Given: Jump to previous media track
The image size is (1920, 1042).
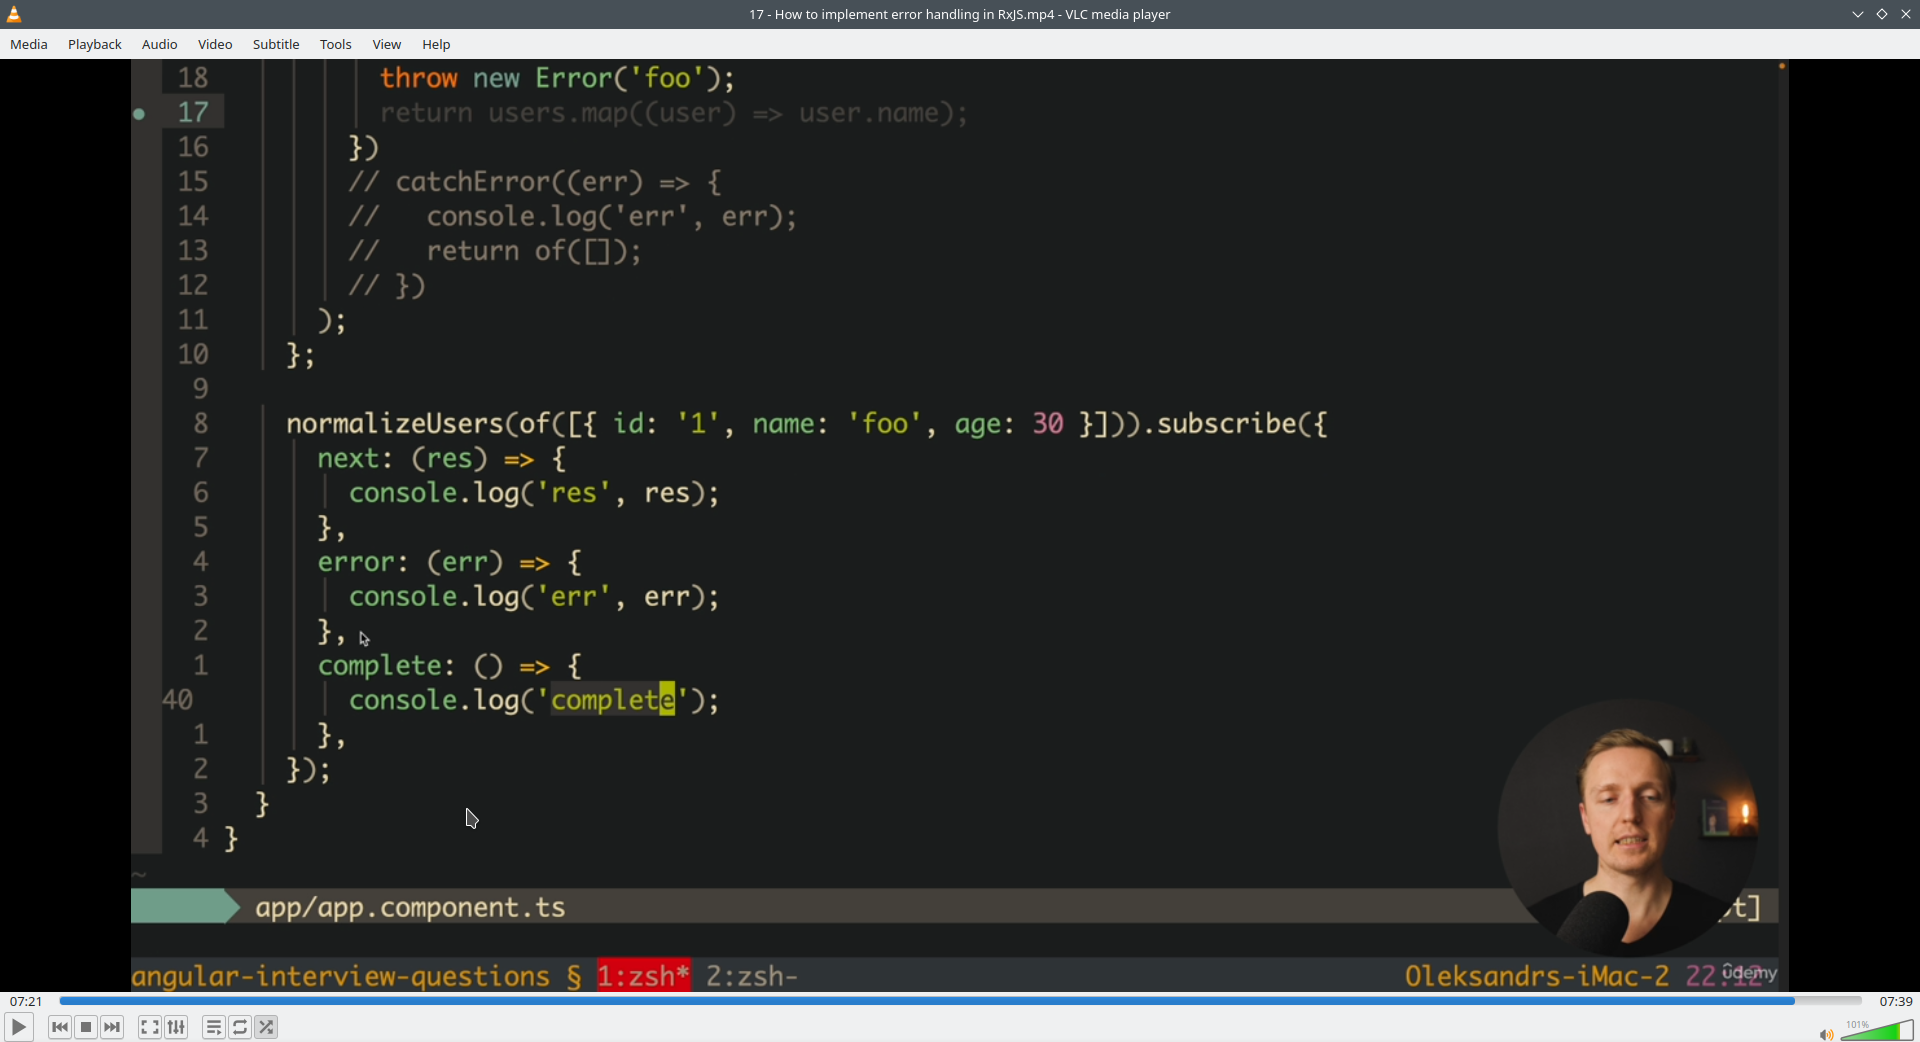Looking at the screenshot, I should 60,1027.
